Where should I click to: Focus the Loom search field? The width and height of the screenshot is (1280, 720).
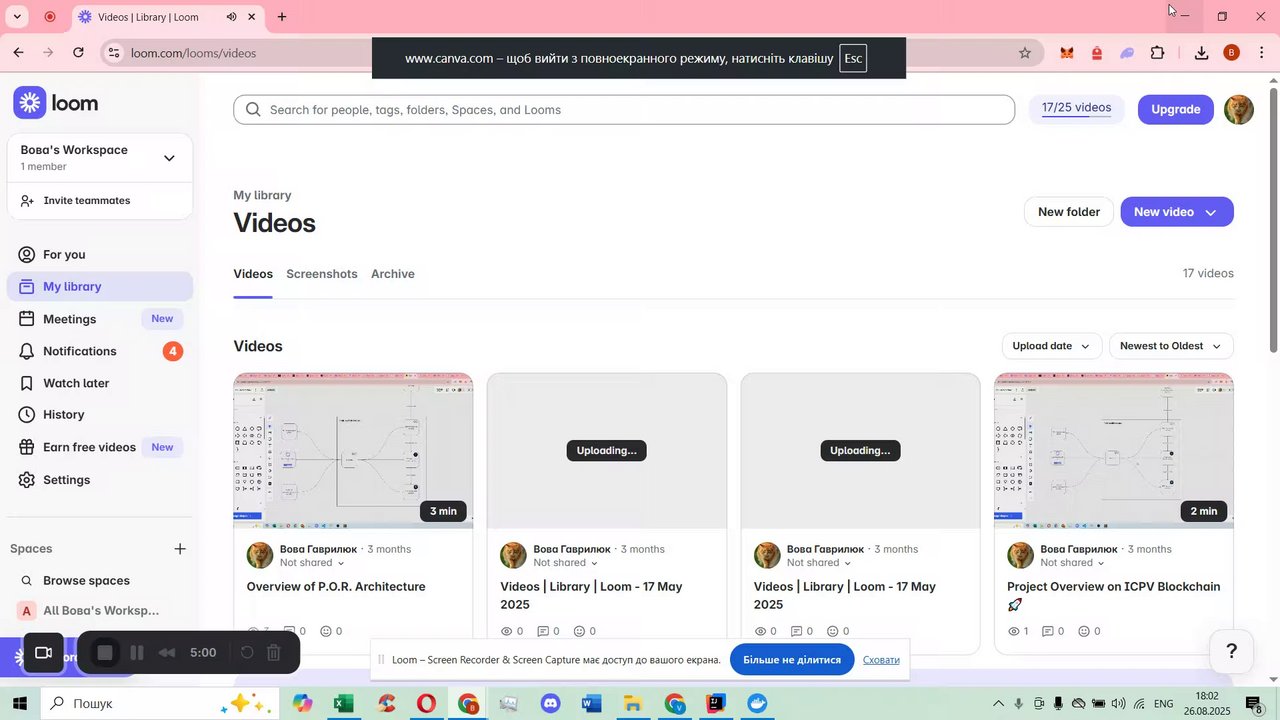[624, 110]
